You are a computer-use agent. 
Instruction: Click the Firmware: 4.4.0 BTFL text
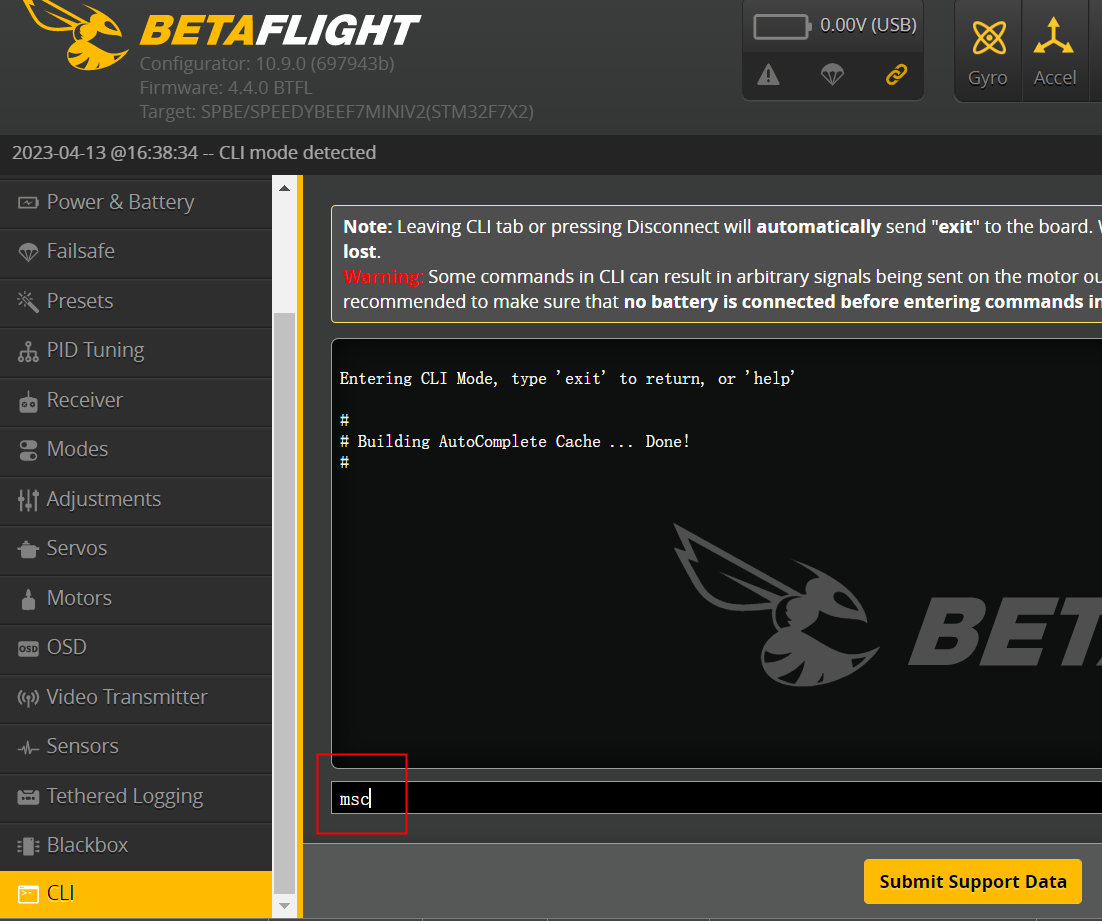(226, 87)
